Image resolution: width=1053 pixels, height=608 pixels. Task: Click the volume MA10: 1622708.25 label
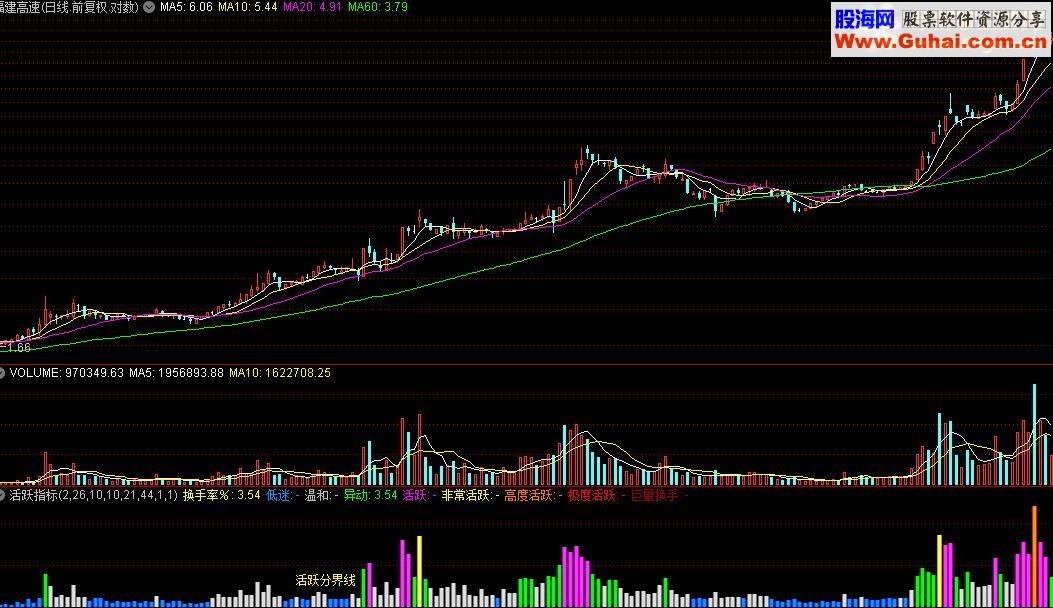click(280, 373)
